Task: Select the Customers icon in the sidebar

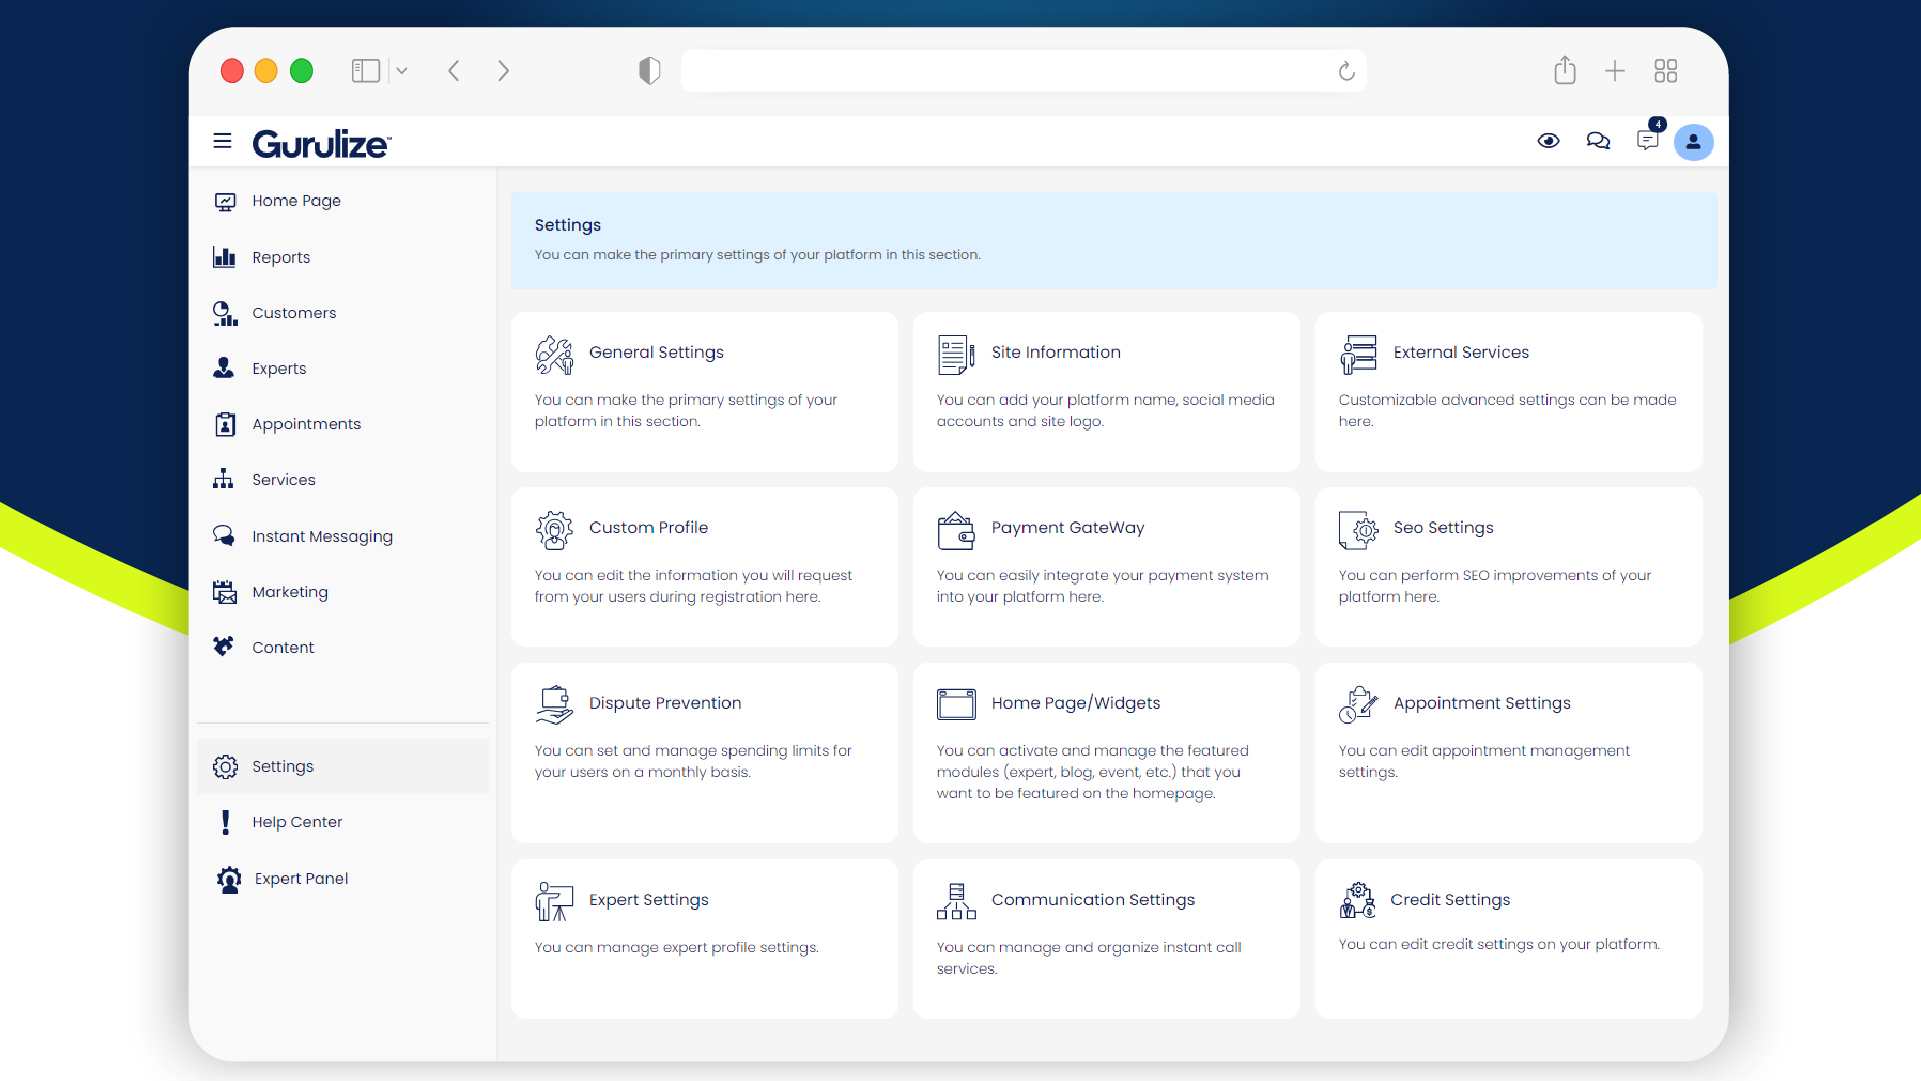Action: 224,313
